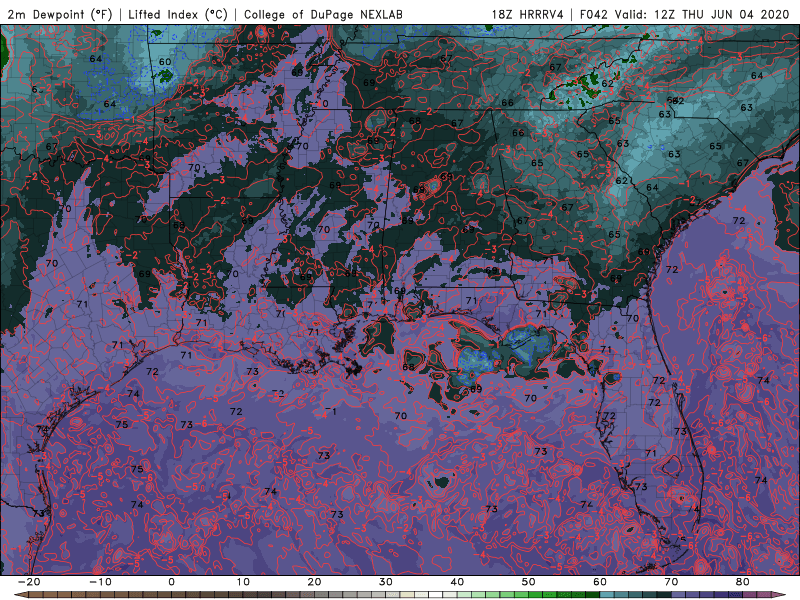
Task: Click the '20' color bar scale label
Action: point(314,582)
